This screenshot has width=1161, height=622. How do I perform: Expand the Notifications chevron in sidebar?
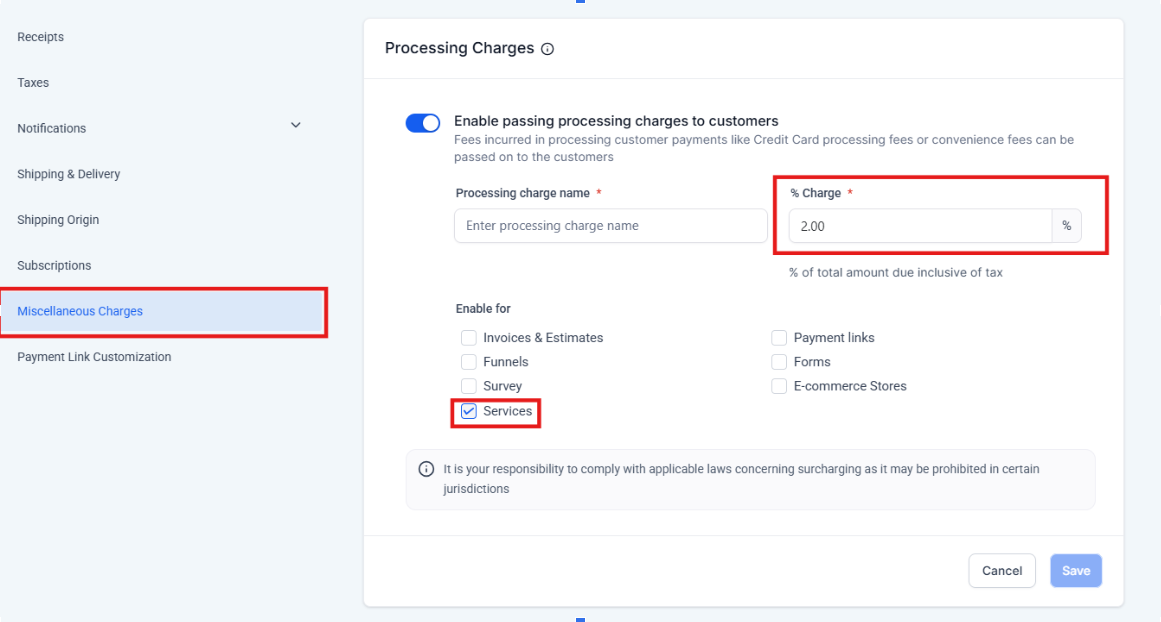(295, 126)
